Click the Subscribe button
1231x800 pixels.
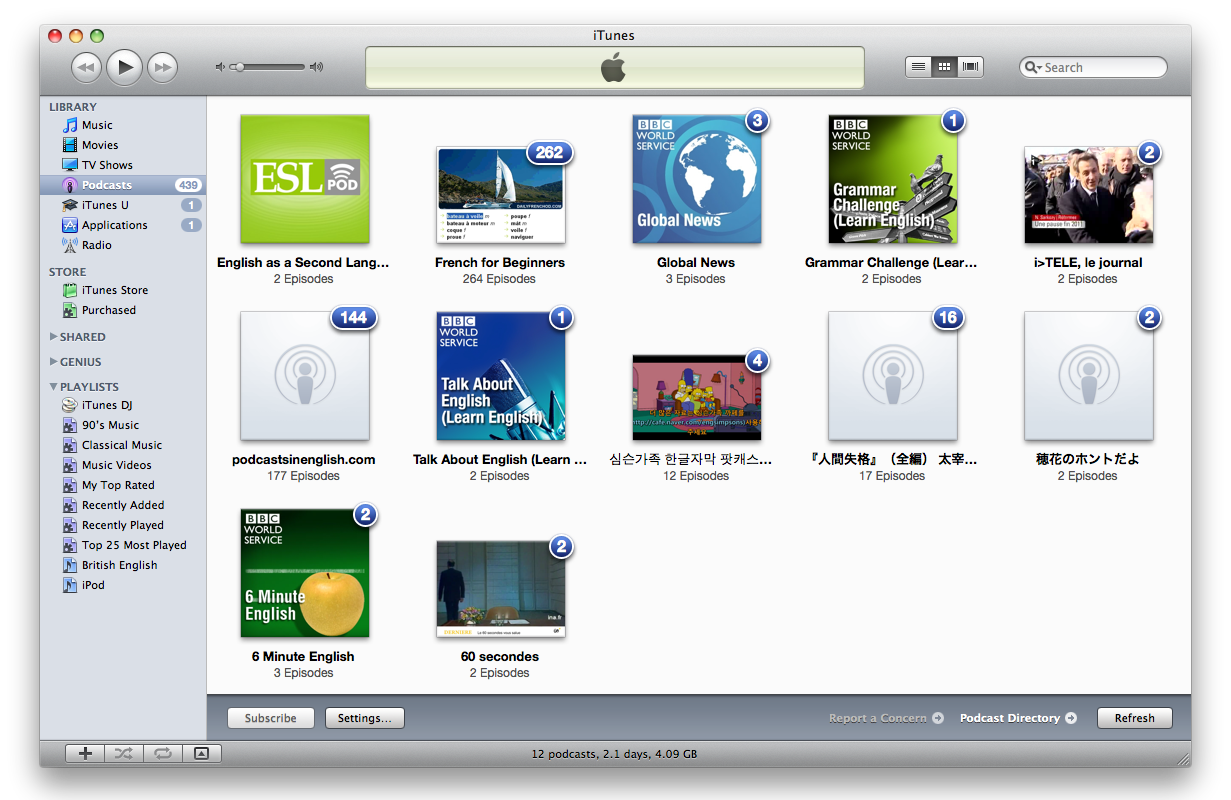271,718
